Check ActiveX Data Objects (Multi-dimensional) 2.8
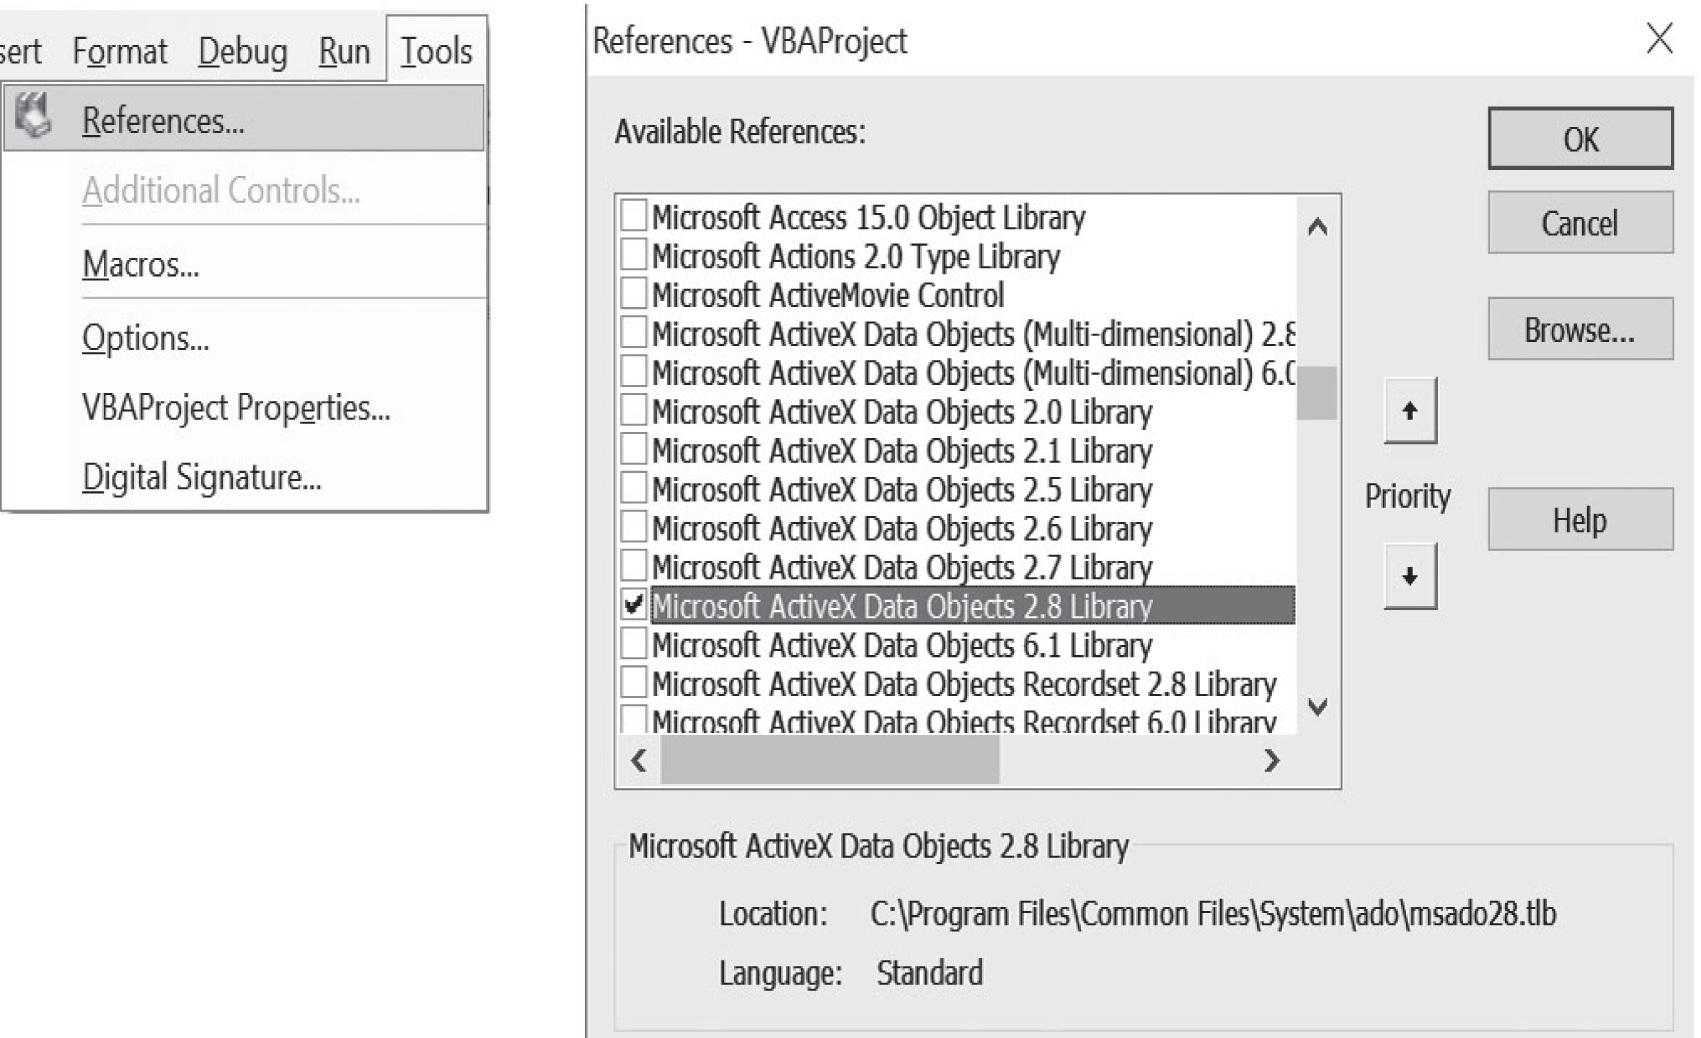The width and height of the screenshot is (1701, 1038). pos(633,332)
